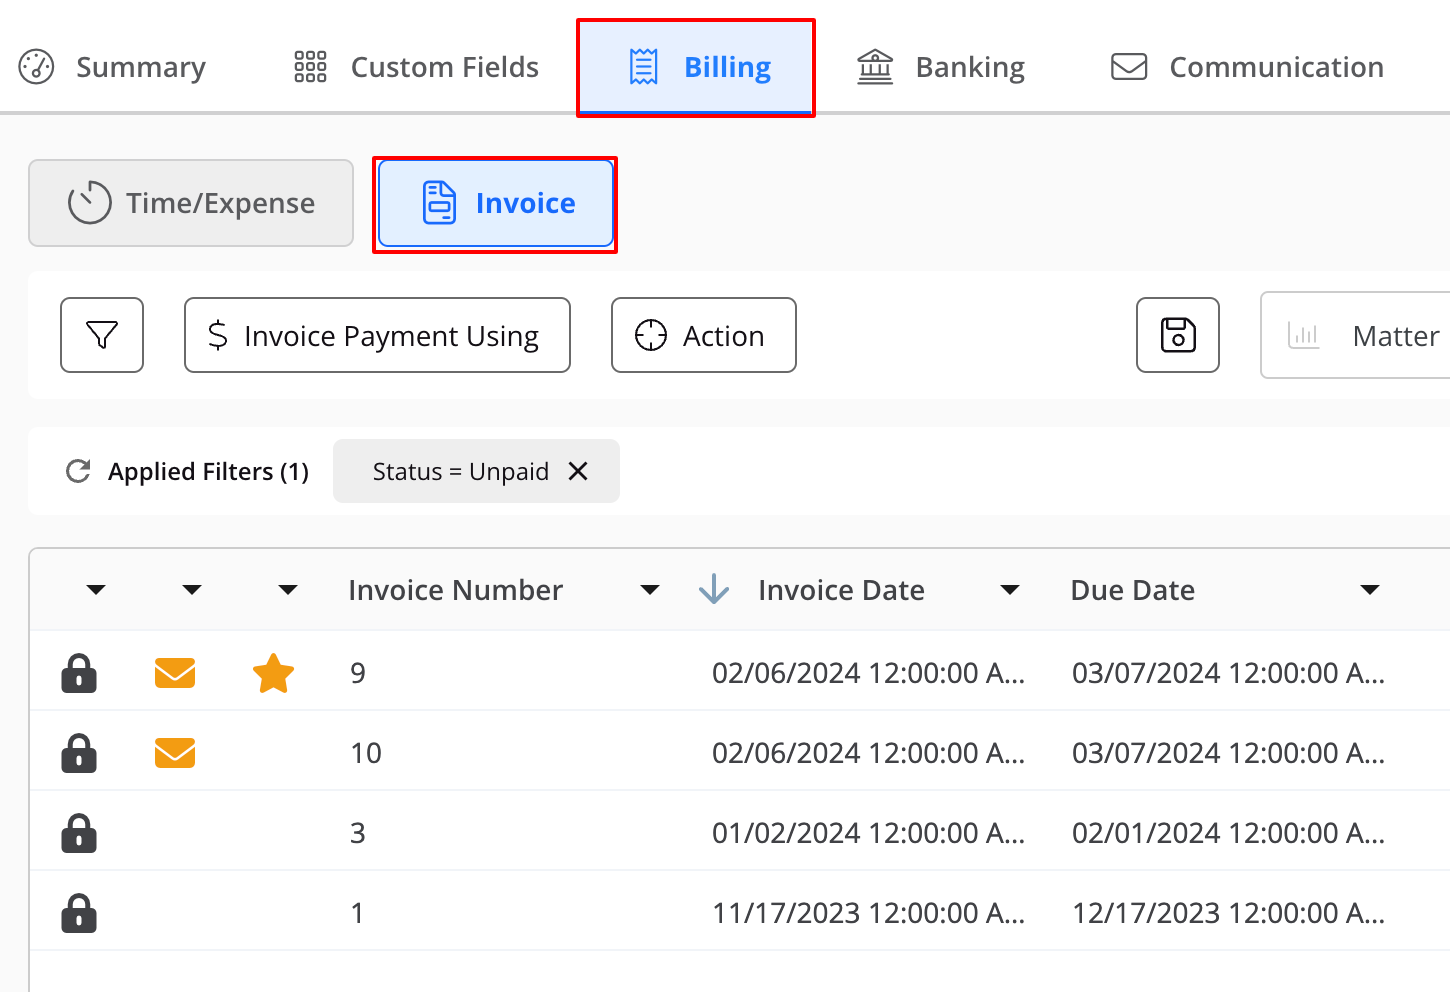This screenshot has height=992, width=1450.
Task: Click the envelope icon on invoice 9
Action: click(x=175, y=673)
